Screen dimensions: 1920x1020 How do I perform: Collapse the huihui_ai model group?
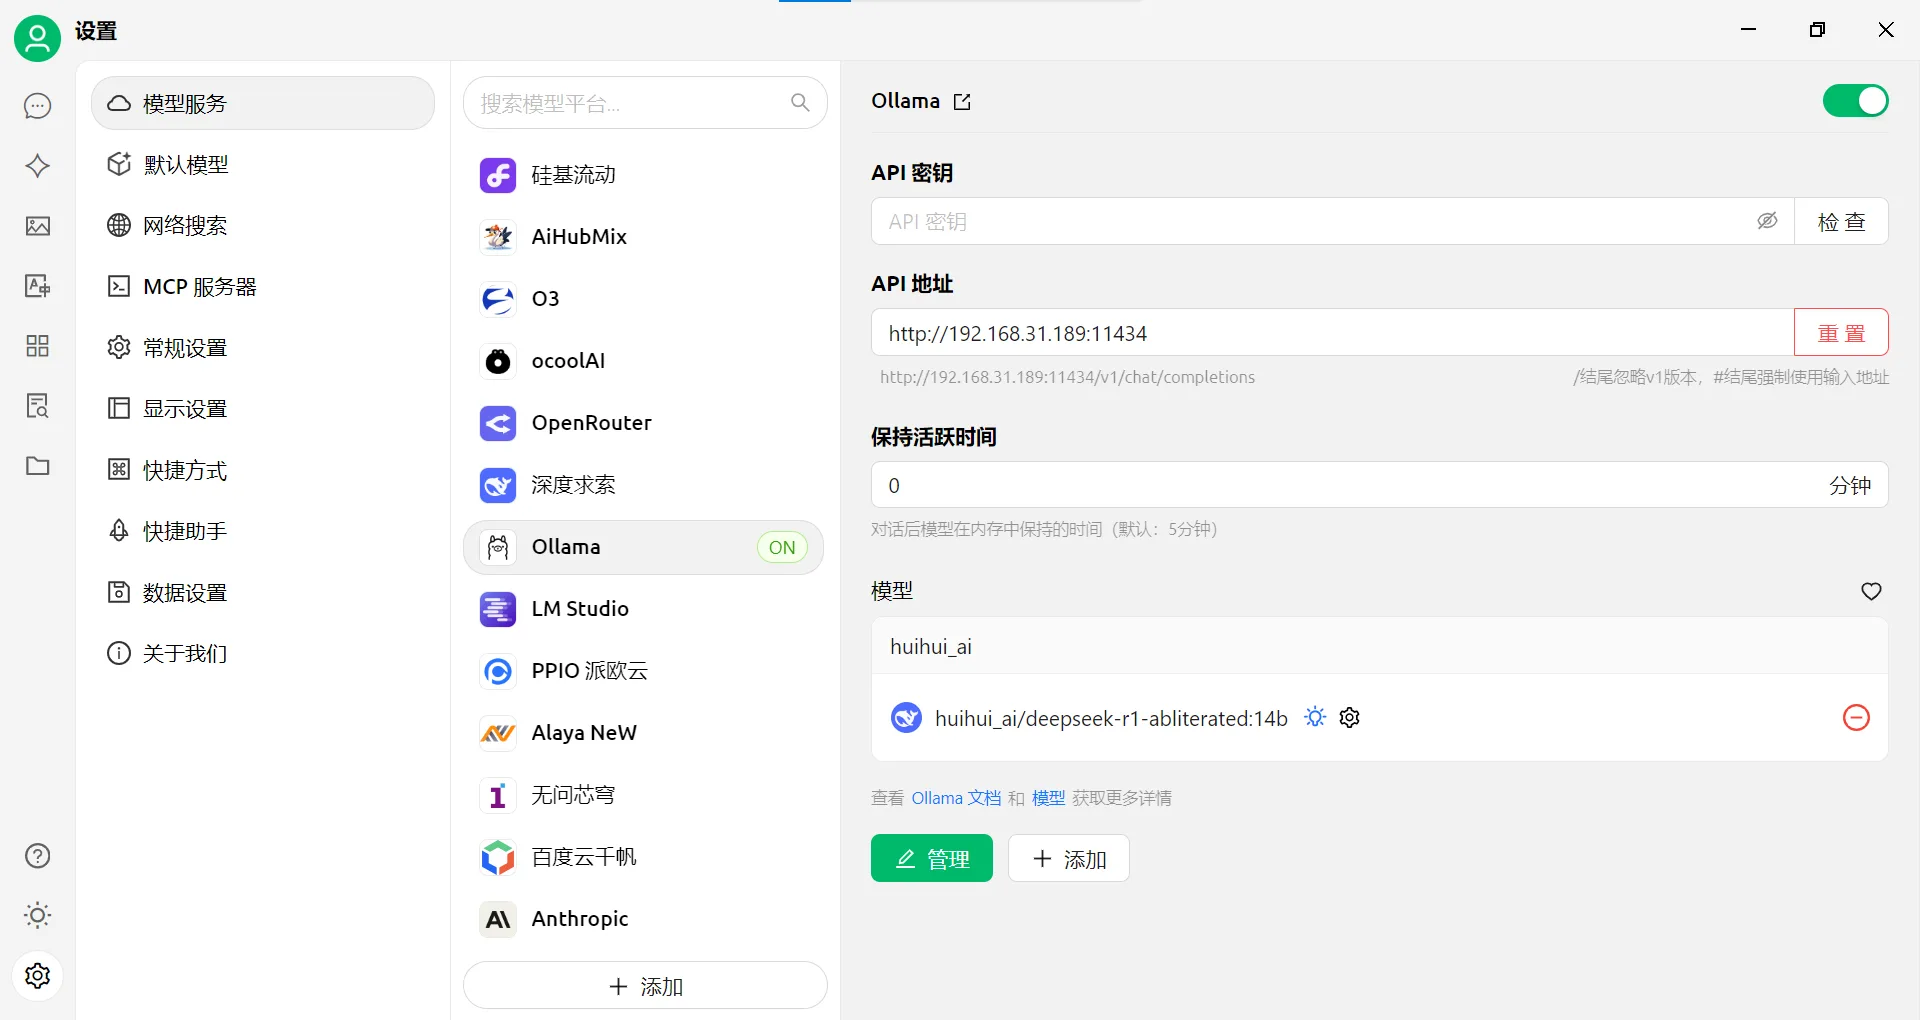click(x=1379, y=646)
